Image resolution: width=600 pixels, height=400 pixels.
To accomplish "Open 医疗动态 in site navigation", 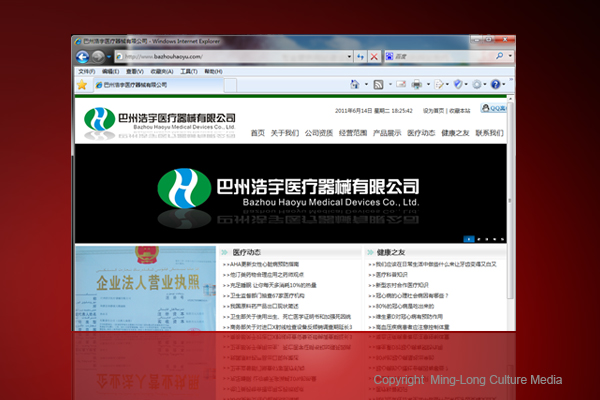I will 421,133.
